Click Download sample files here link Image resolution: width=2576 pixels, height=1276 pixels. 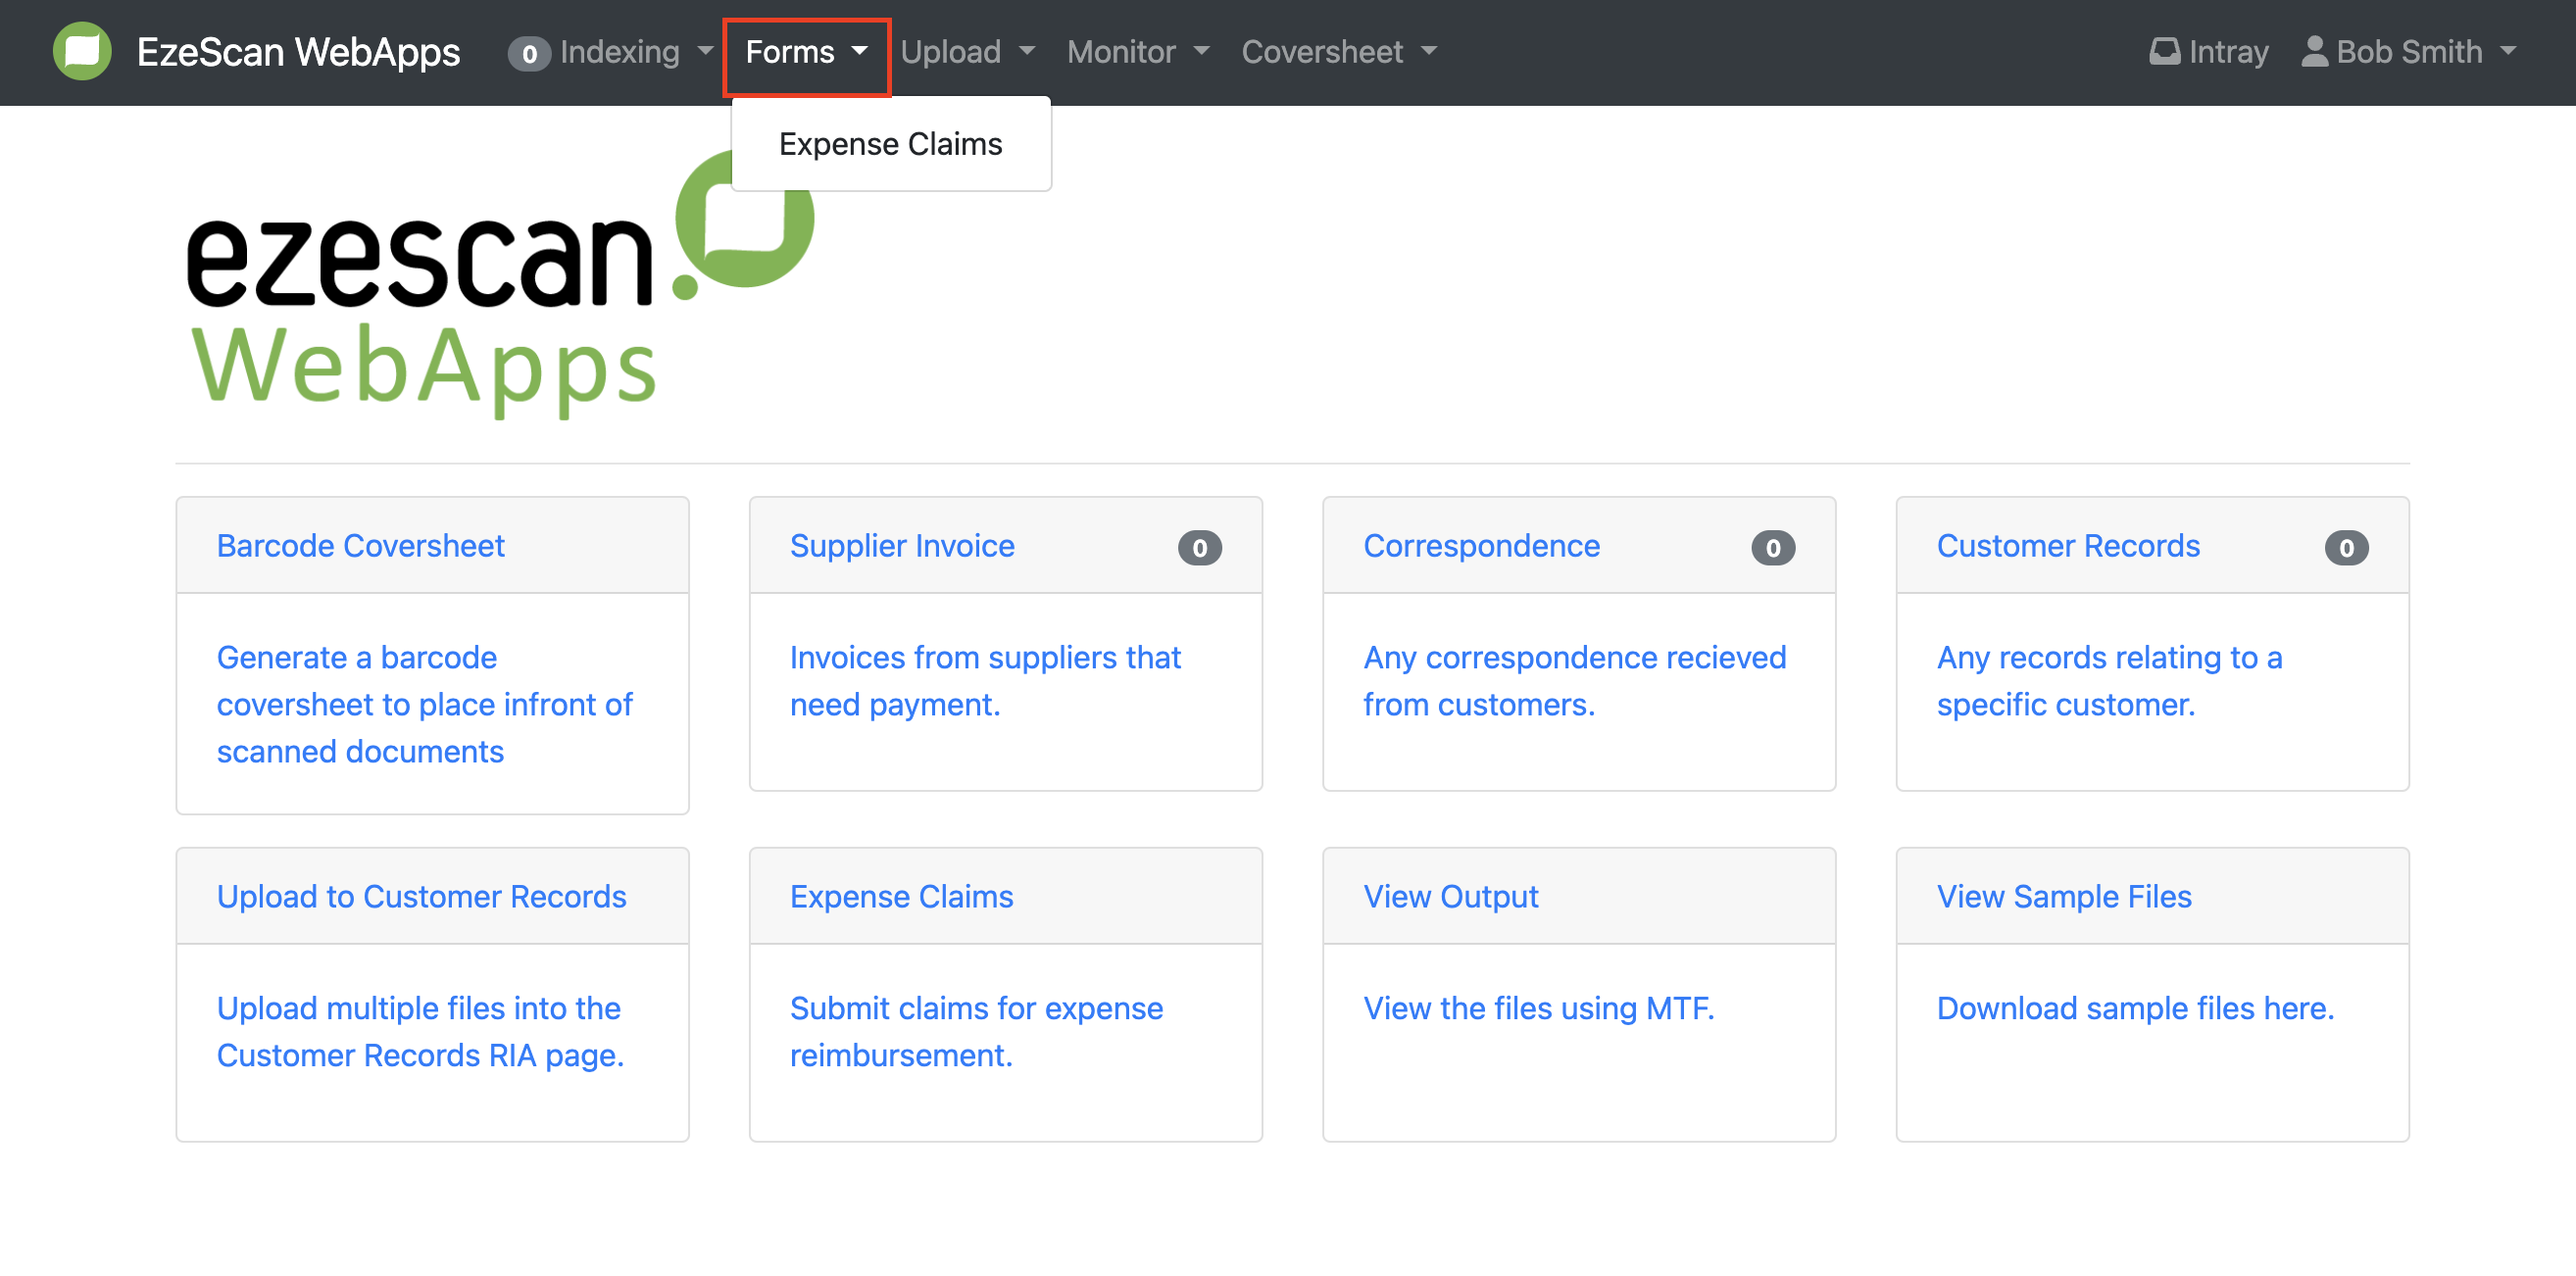2134,1007
